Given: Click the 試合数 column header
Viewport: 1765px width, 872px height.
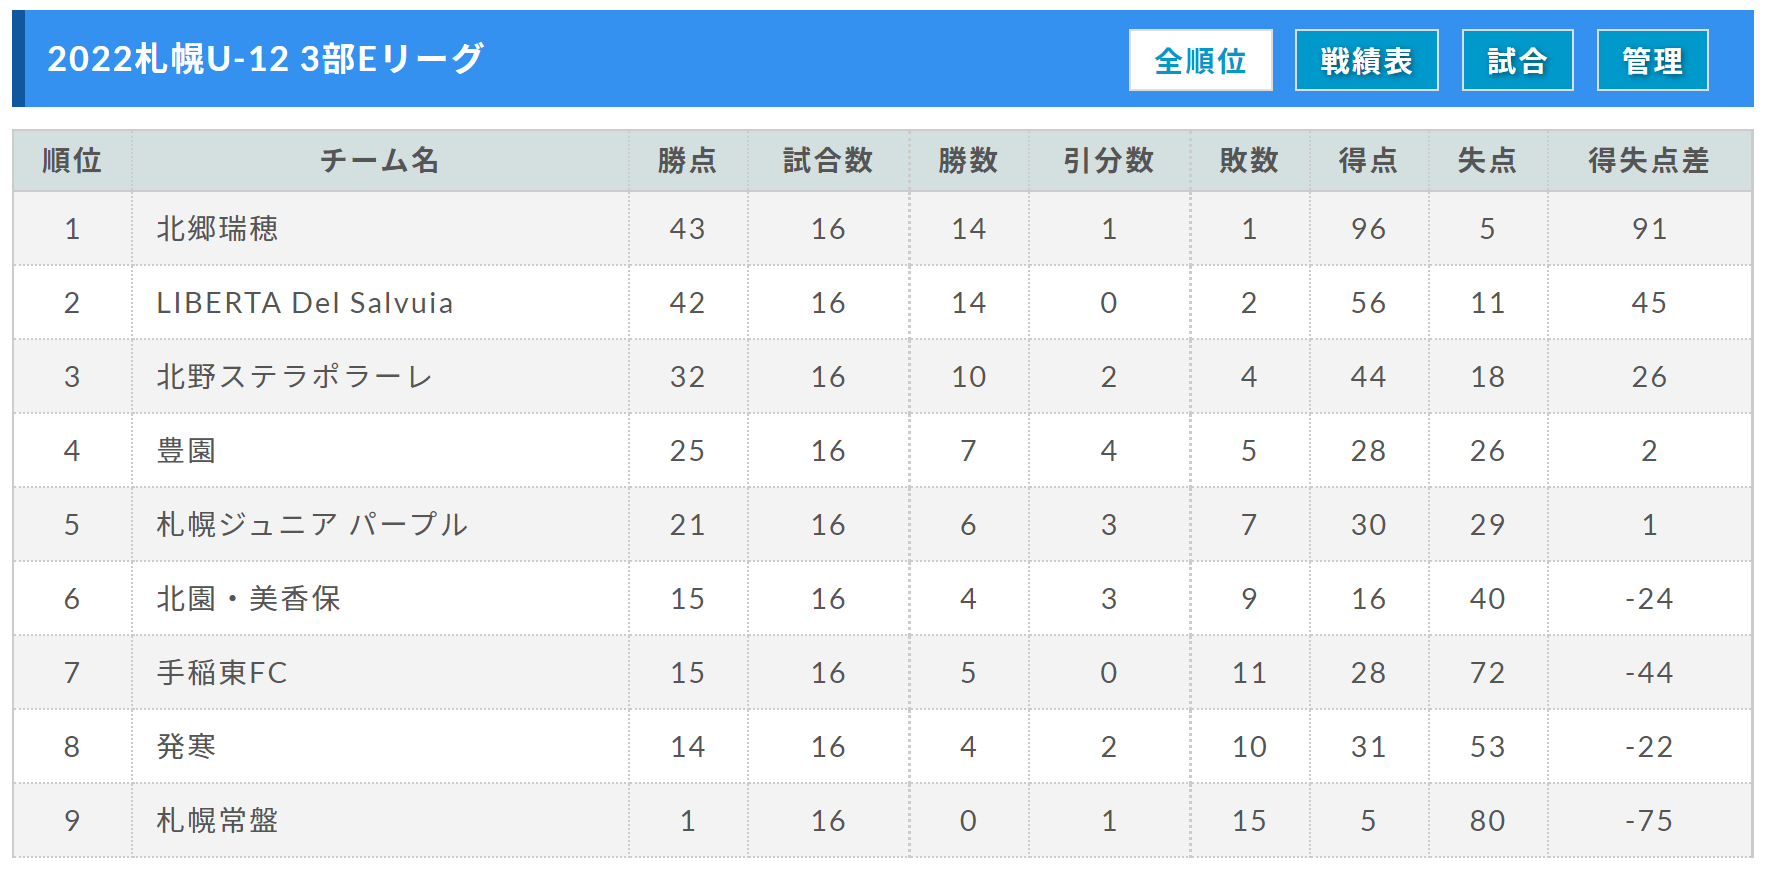Looking at the screenshot, I should 828,160.
